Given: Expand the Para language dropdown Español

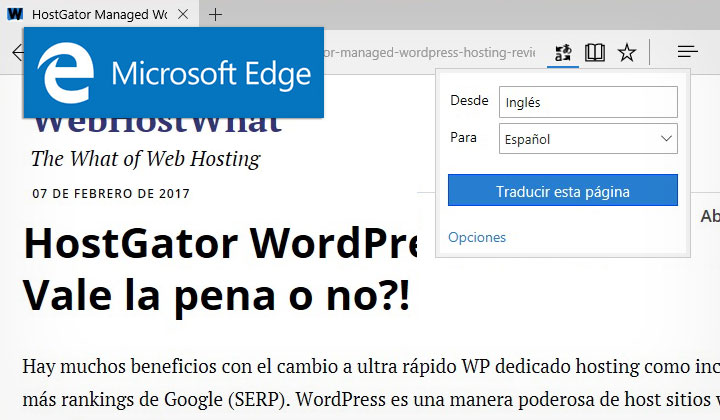Looking at the screenshot, I should coord(588,139).
